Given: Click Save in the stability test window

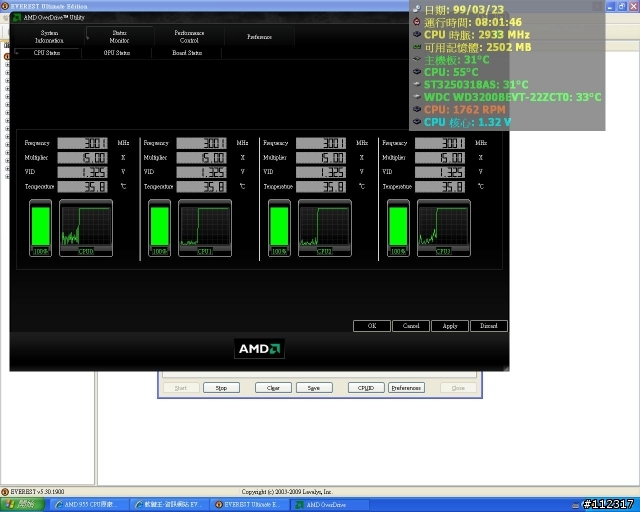Looking at the screenshot, I should [x=314, y=388].
